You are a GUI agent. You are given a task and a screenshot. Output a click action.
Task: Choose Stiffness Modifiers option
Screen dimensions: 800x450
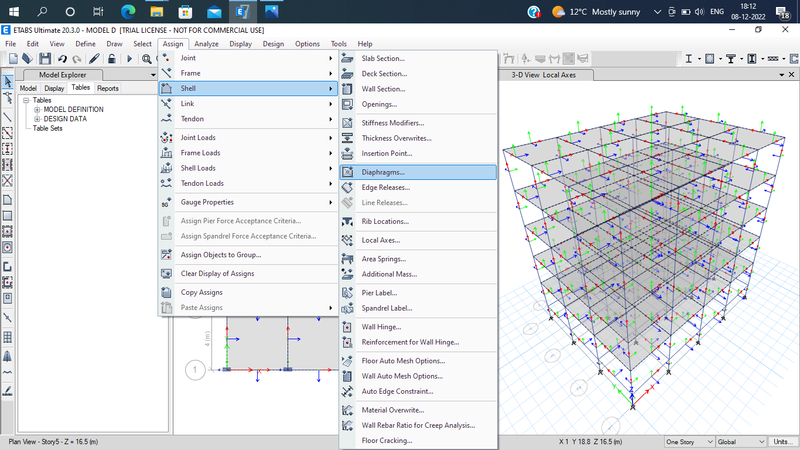pyautogui.click(x=418, y=123)
